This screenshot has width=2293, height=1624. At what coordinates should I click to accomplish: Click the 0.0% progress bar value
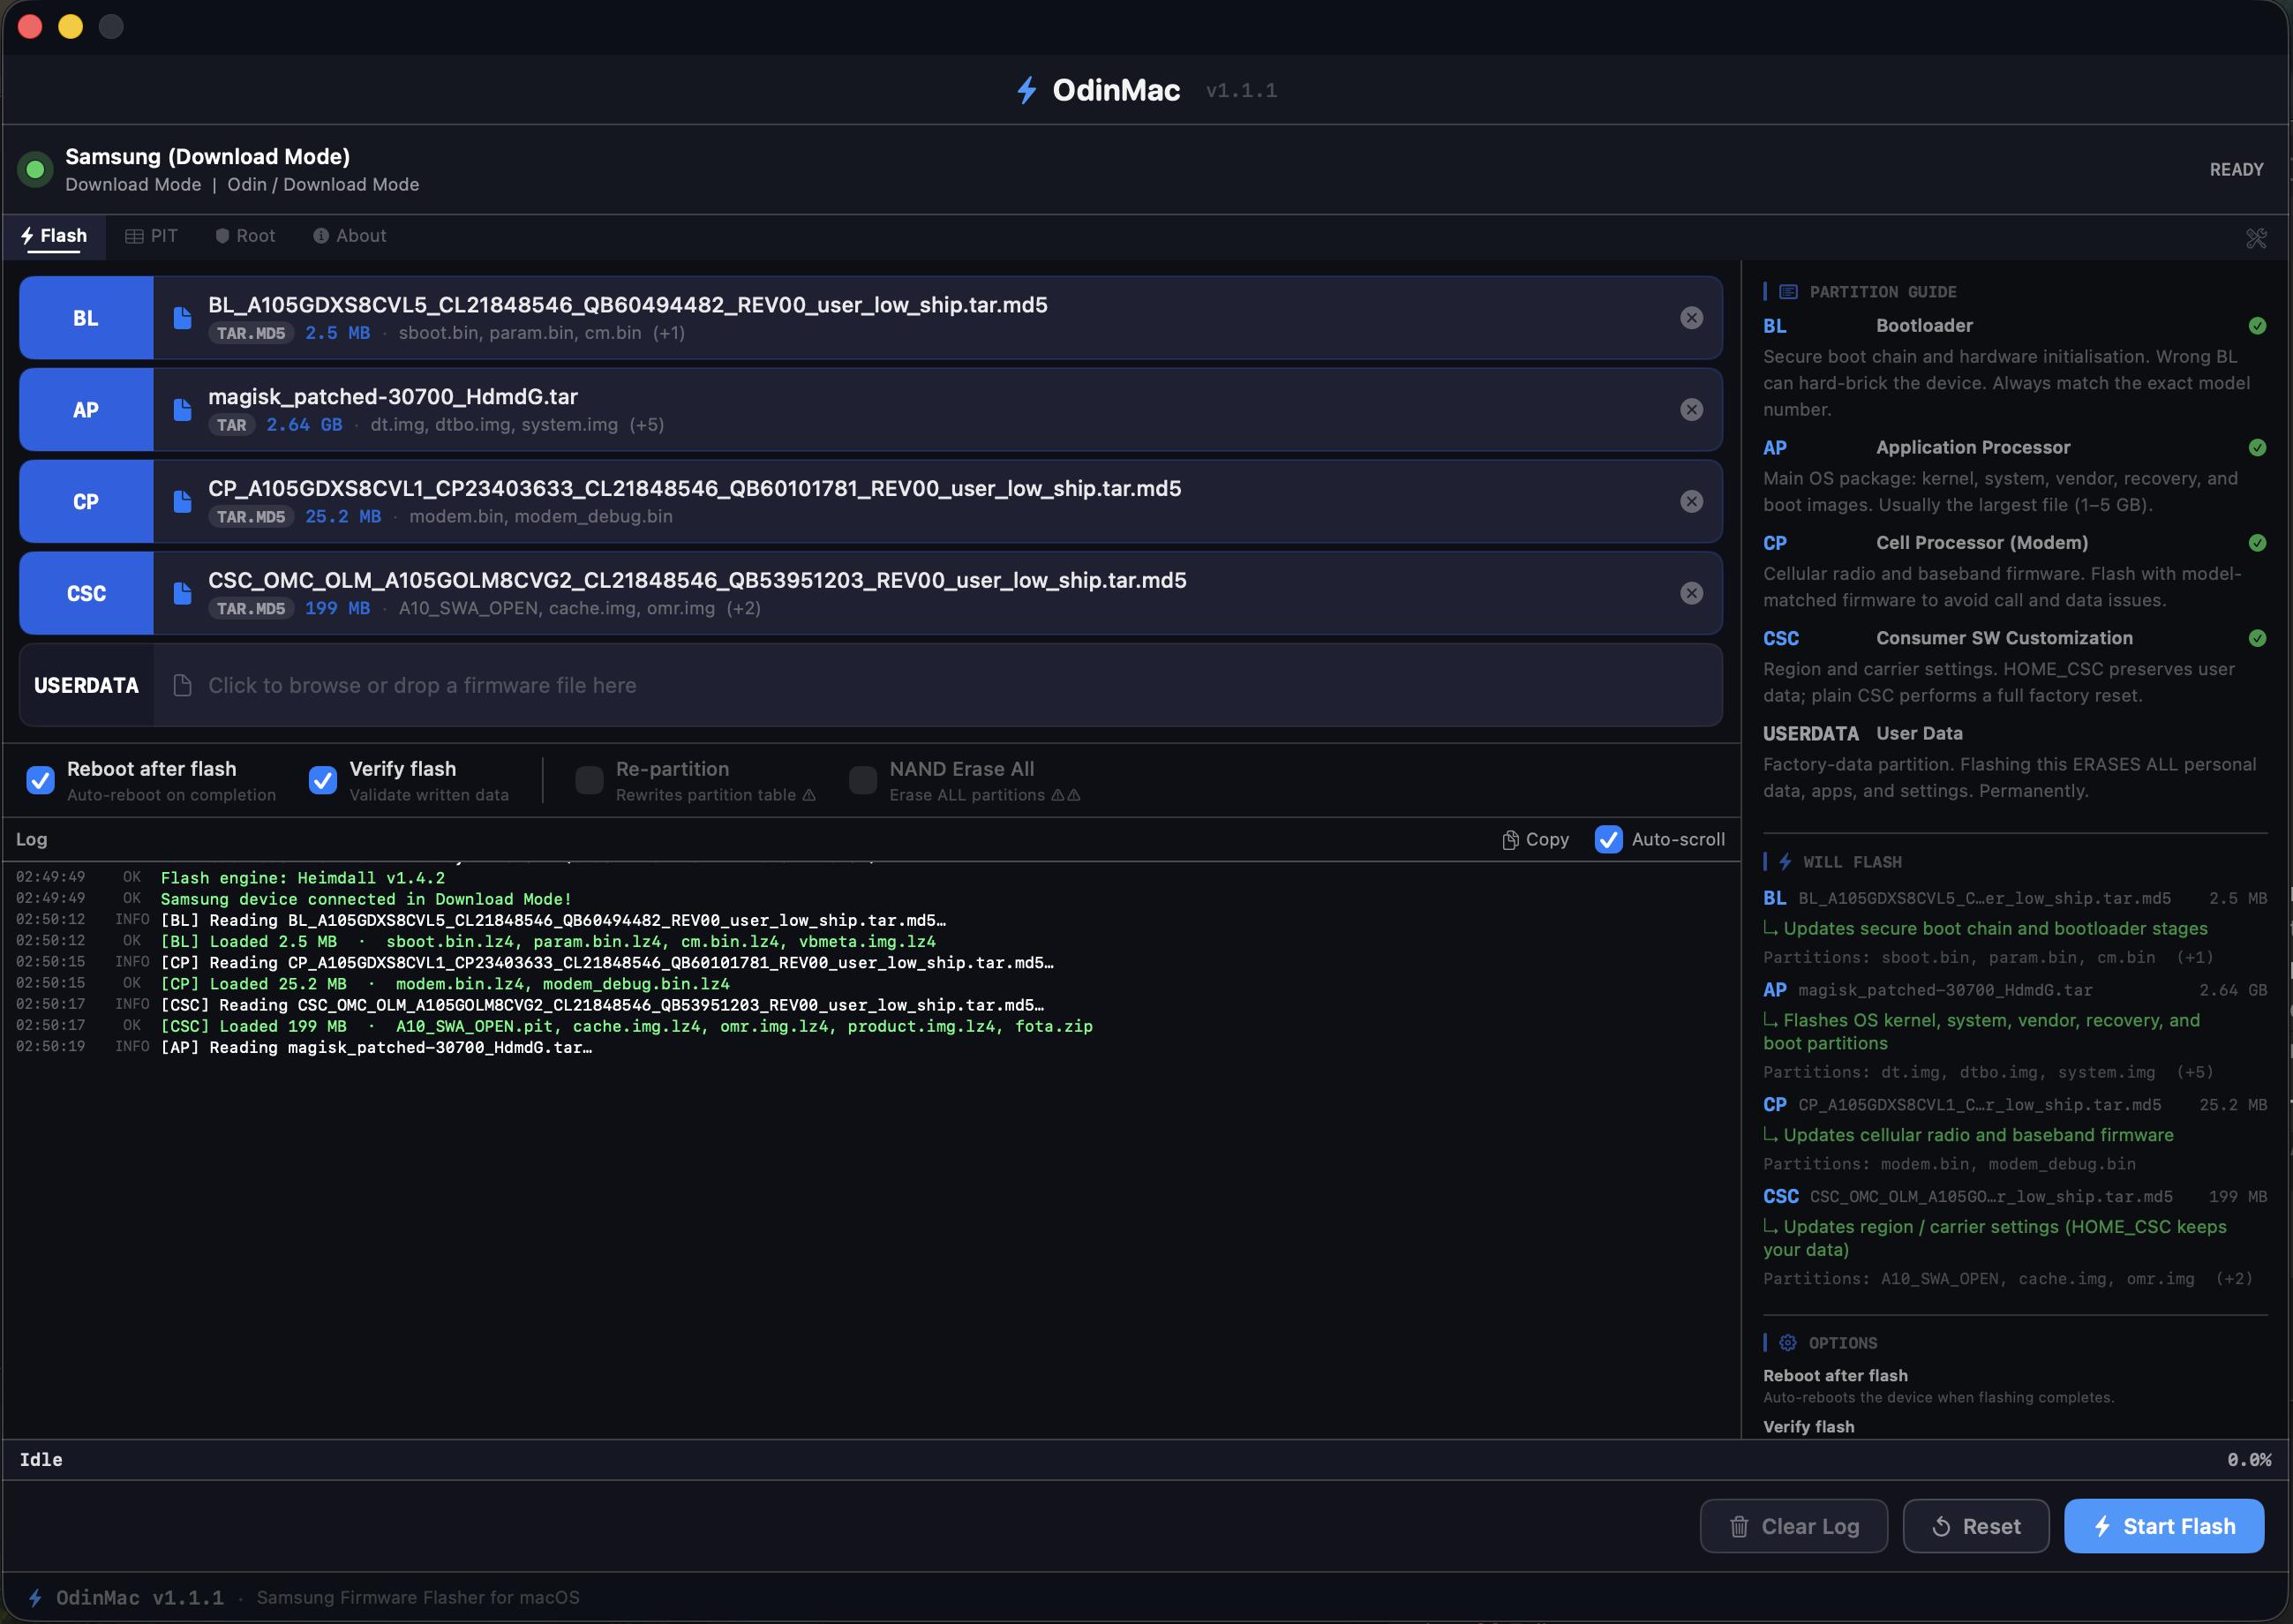(x=2249, y=1460)
